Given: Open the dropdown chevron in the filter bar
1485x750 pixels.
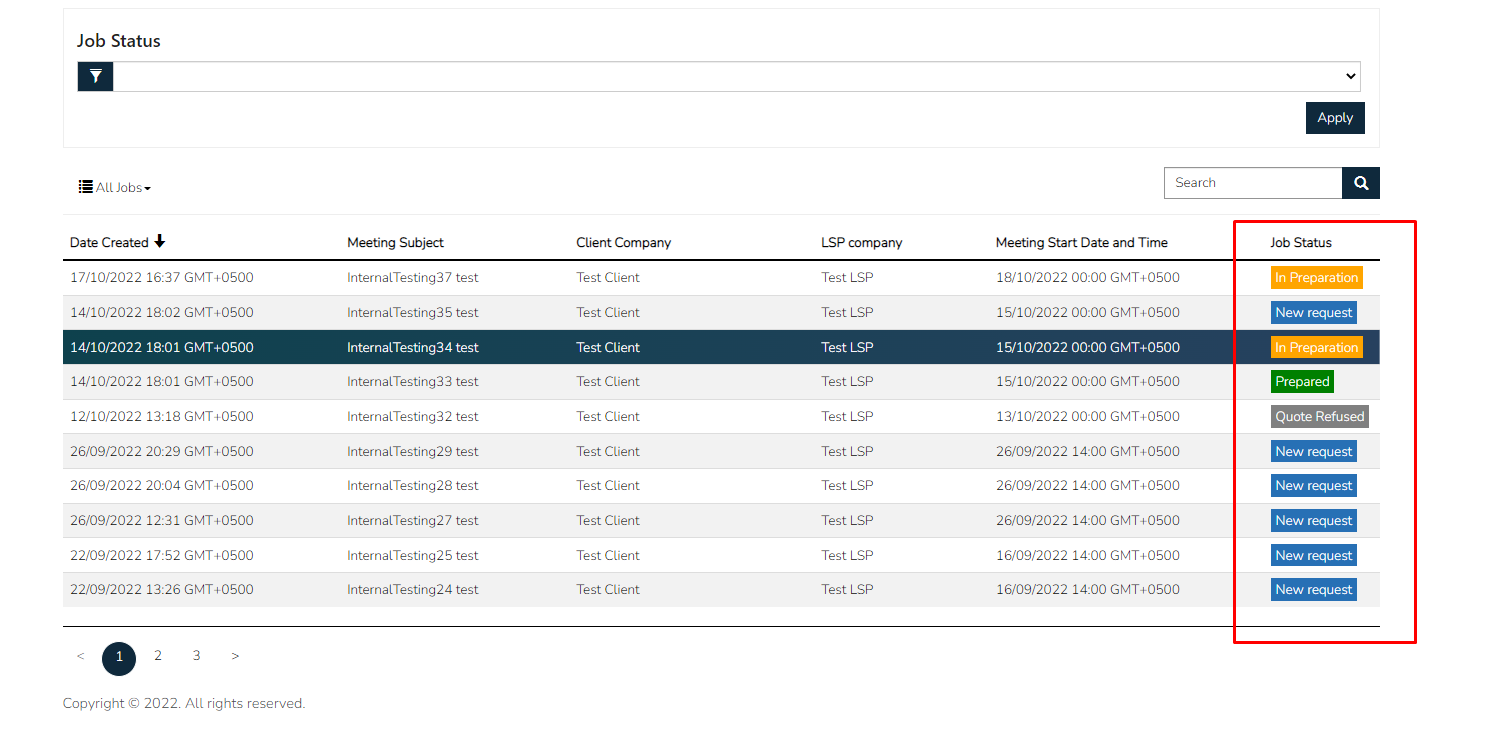Looking at the screenshot, I should coord(1351,76).
